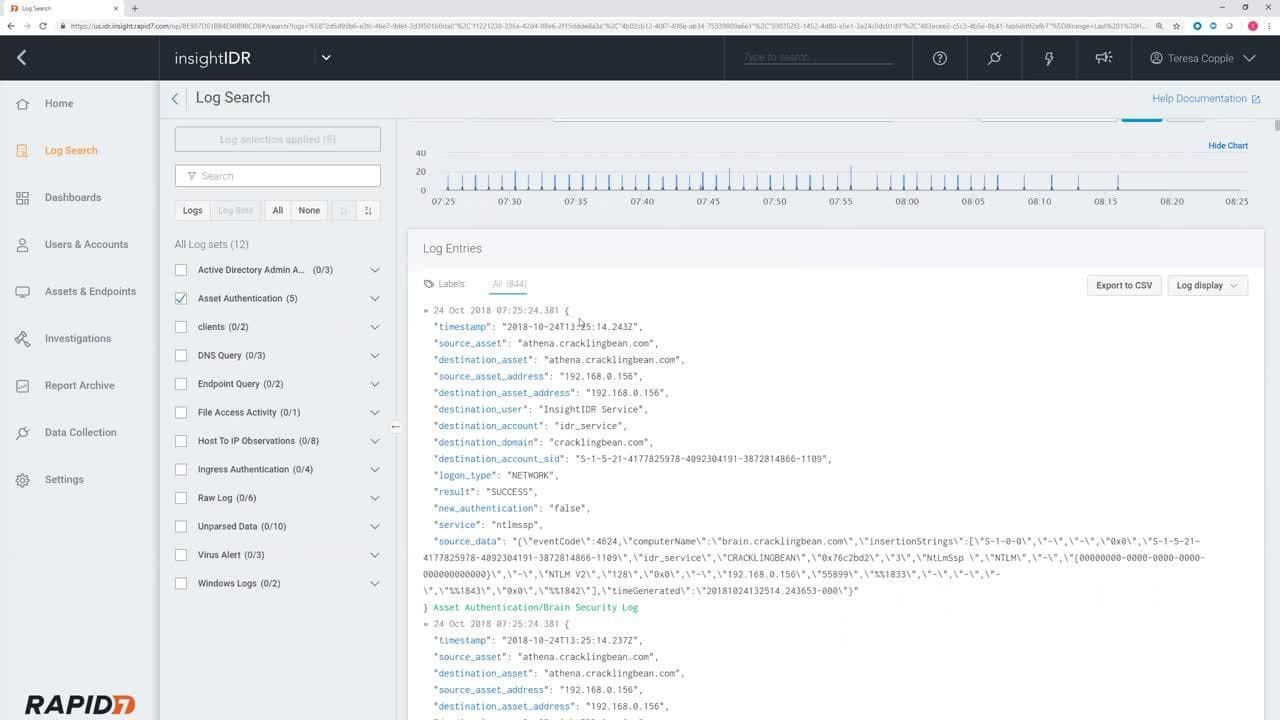Screen dimensions: 1280x720
Task: Click the Labels tag icon
Action: [429, 284]
